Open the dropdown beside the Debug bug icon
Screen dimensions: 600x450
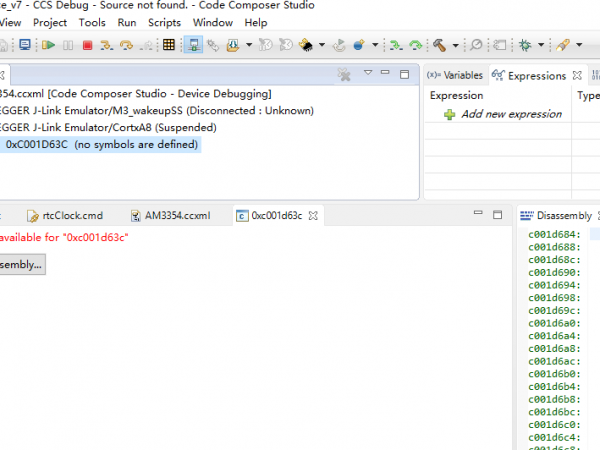point(542,45)
